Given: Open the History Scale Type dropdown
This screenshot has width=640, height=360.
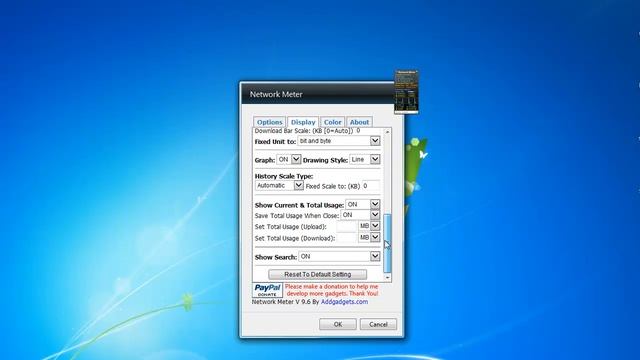Looking at the screenshot, I should point(280,186).
